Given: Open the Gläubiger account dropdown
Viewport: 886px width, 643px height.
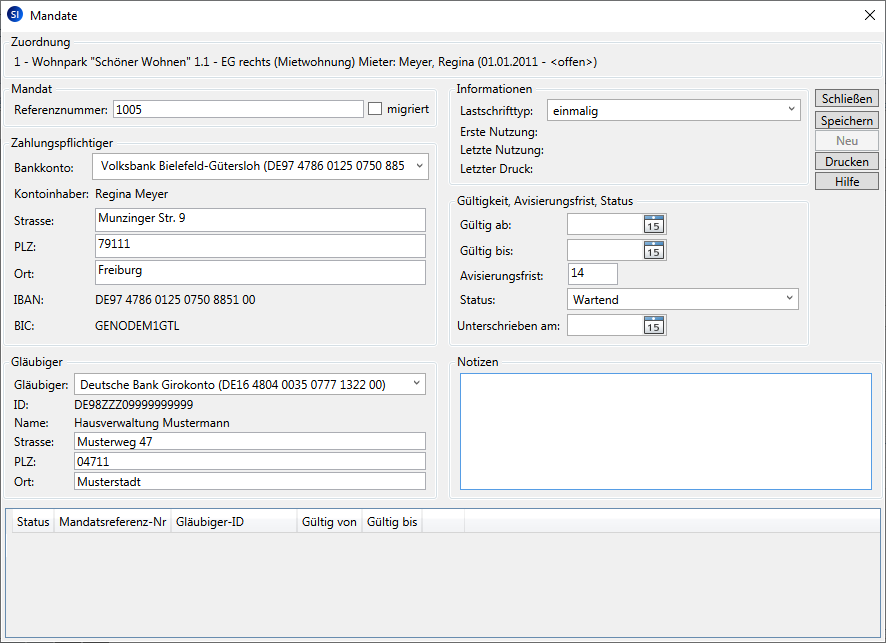Looking at the screenshot, I should 415,384.
